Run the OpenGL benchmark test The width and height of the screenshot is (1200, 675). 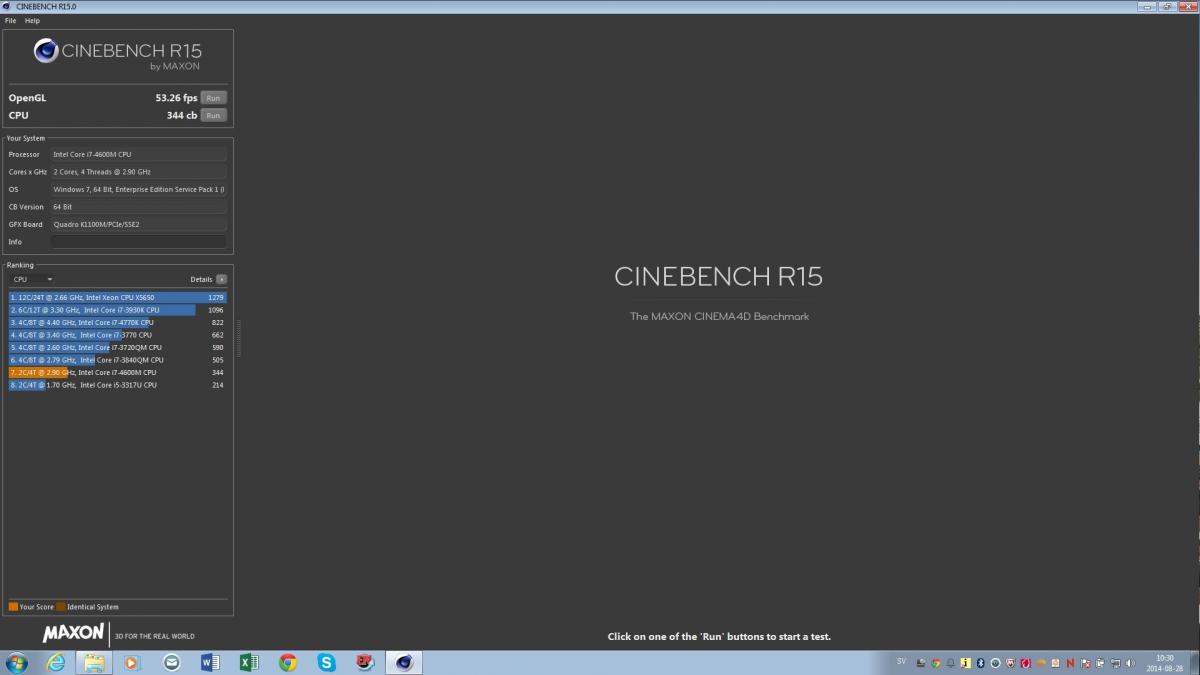[x=213, y=98]
